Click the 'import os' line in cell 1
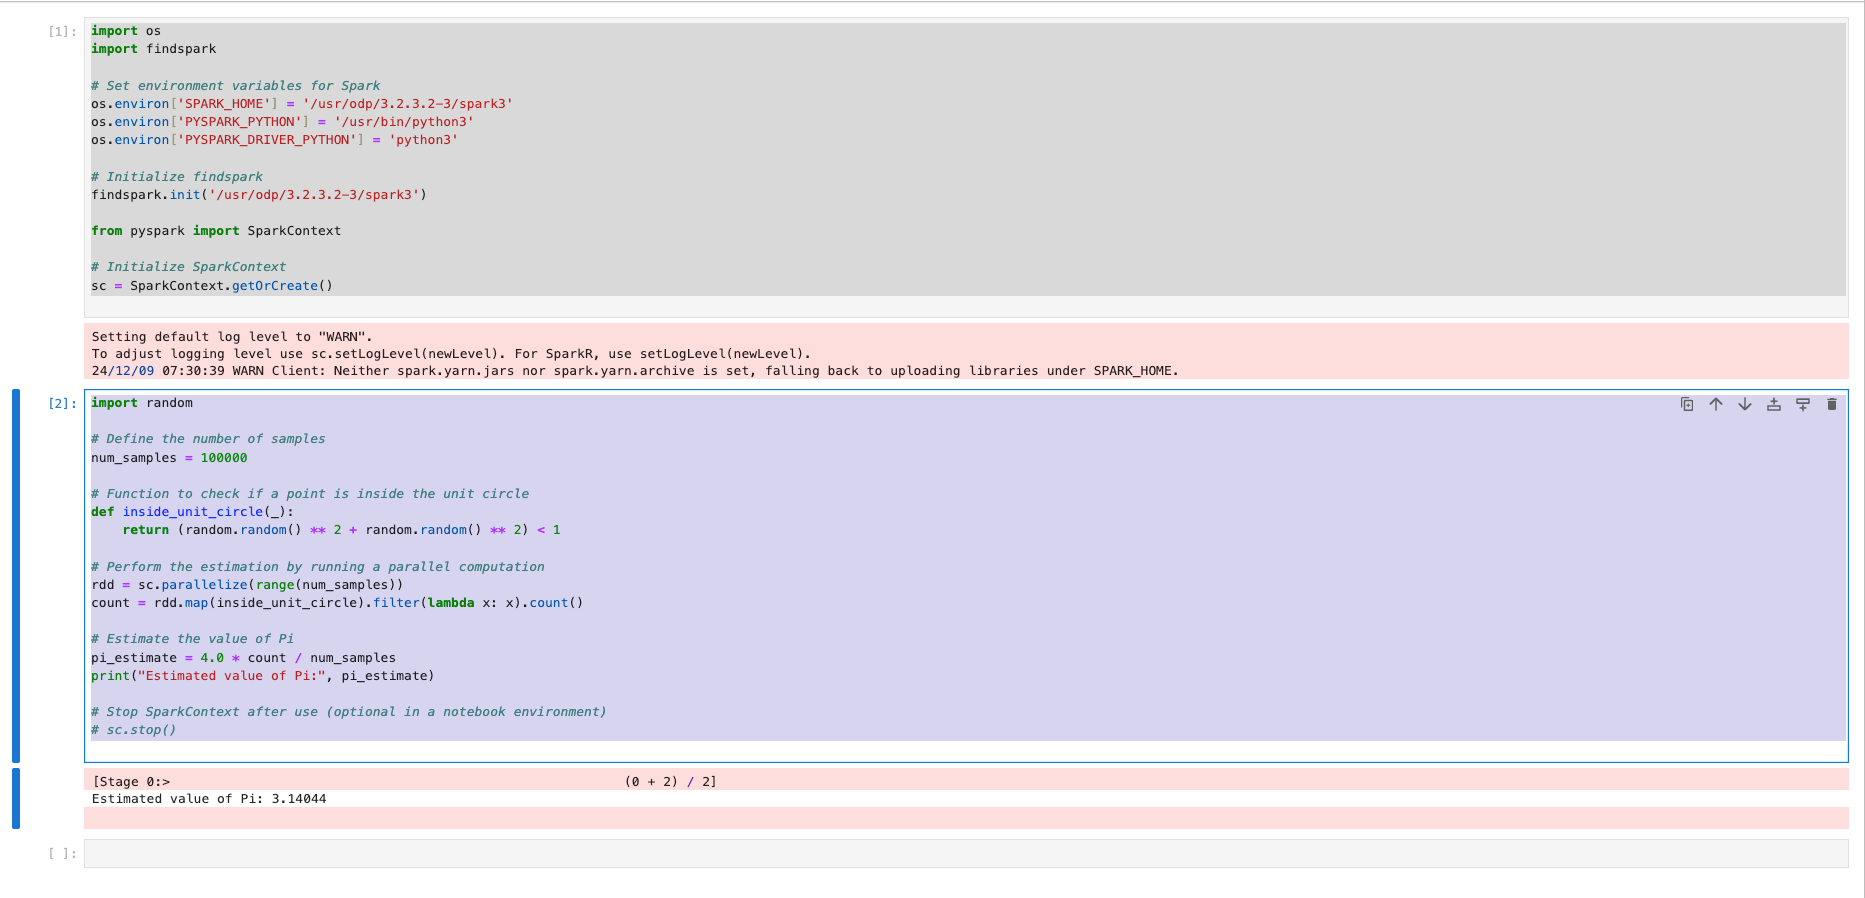Image resolution: width=1865 pixels, height=898 pixels. click(126, 31)
